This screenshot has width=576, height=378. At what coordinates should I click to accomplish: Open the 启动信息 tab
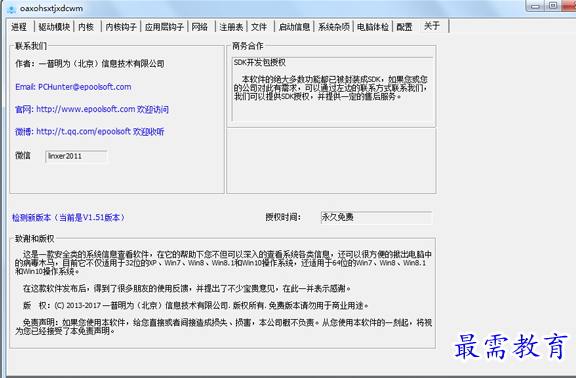tap(294, 27)
